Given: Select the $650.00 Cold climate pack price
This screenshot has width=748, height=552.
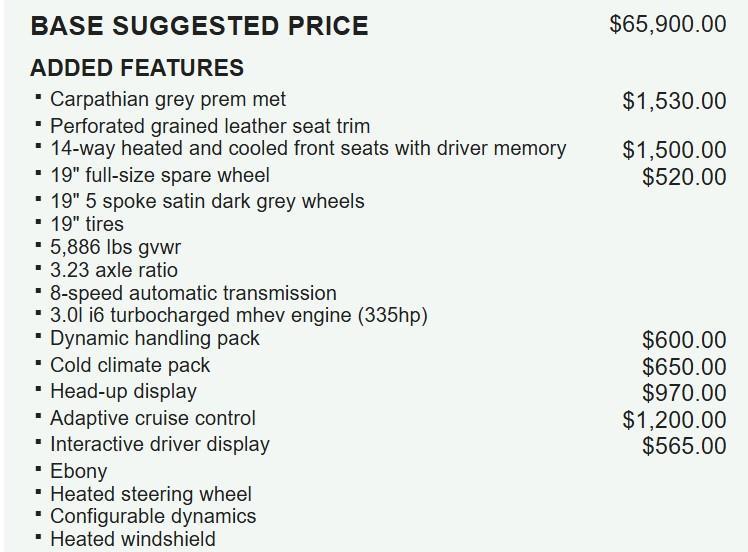Looking at the screenshot, I should click(684, 367).
